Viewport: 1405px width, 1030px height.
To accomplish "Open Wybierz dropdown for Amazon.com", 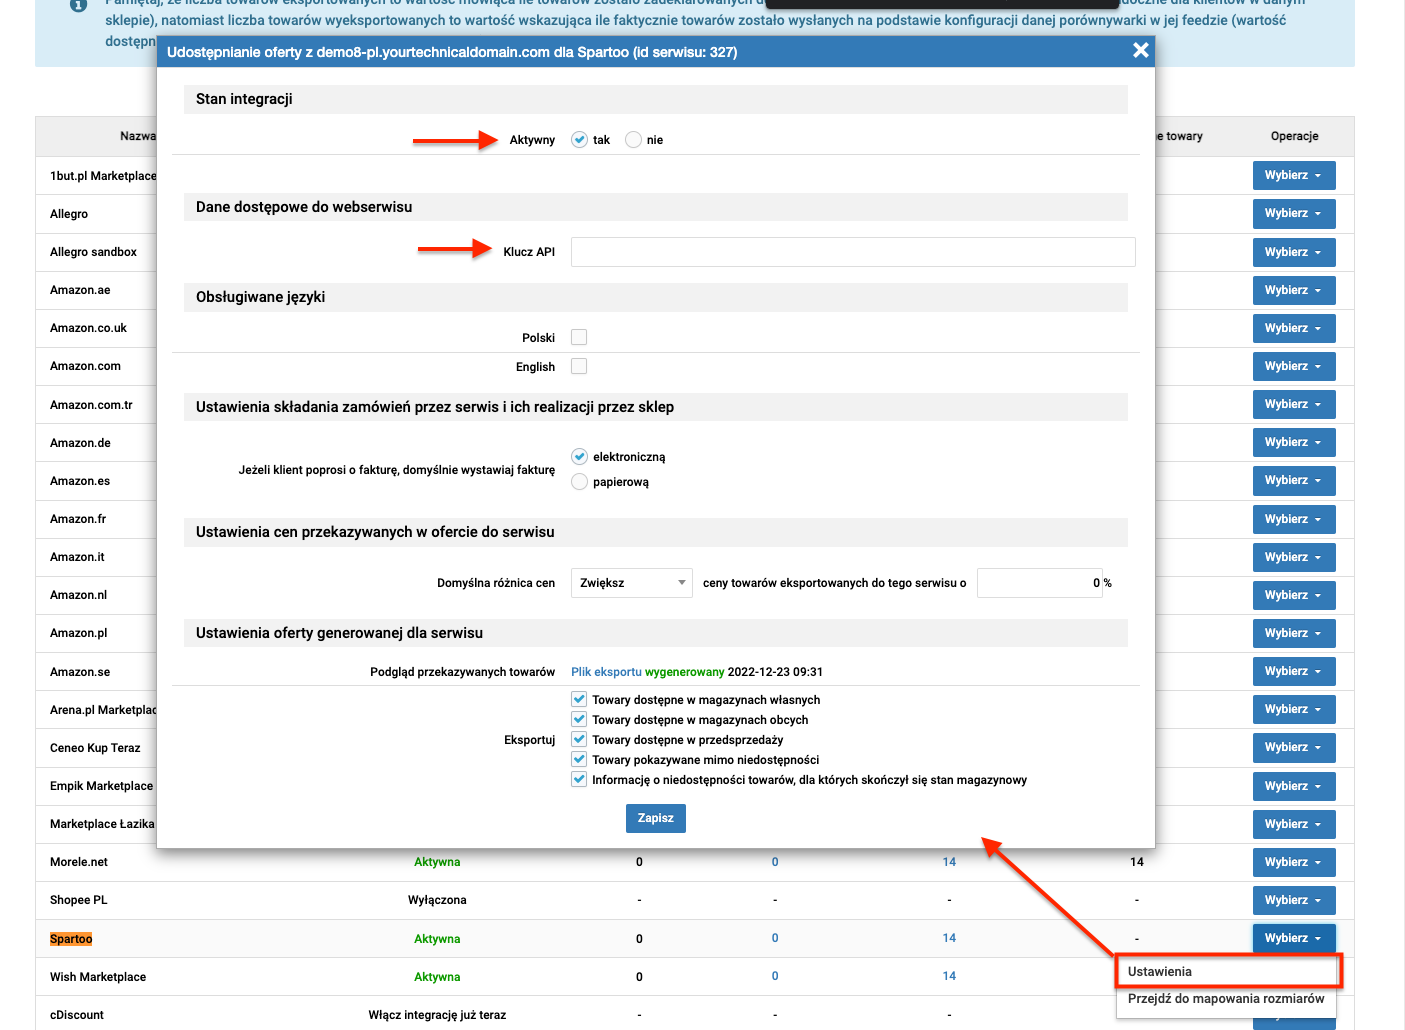I will click(1294, 366).
